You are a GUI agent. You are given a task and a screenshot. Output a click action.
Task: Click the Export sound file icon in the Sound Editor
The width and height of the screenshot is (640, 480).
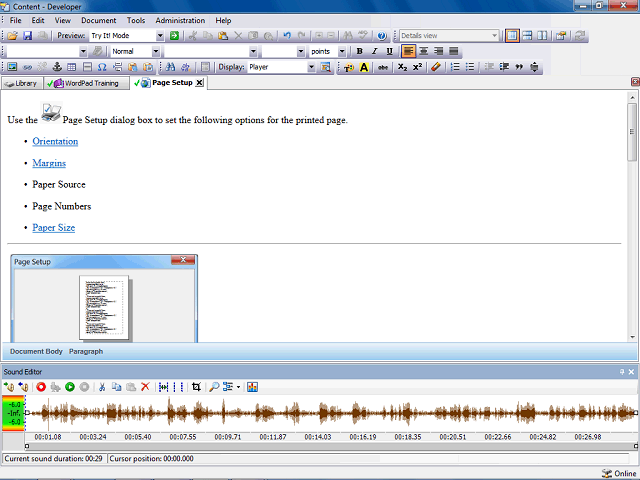pos(23,387)
